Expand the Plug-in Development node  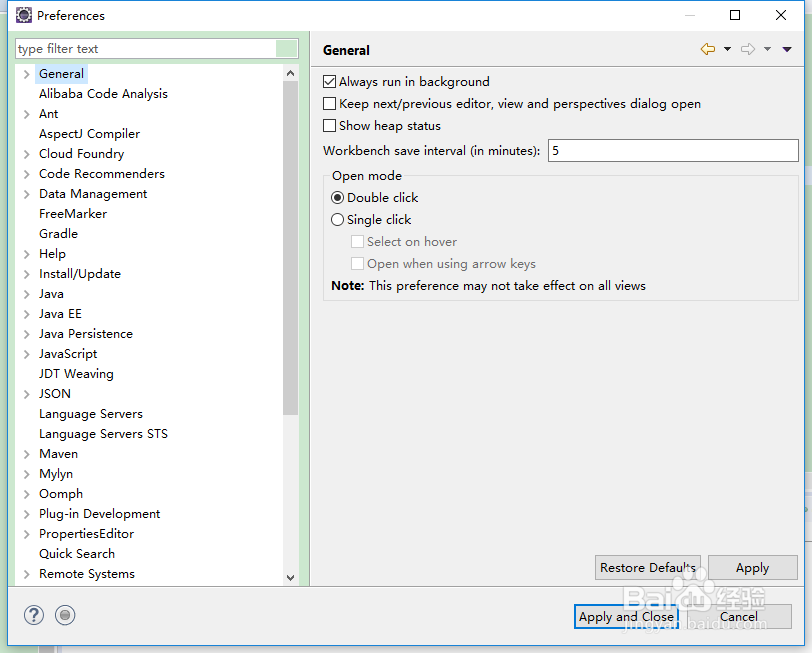pos(26,514)
